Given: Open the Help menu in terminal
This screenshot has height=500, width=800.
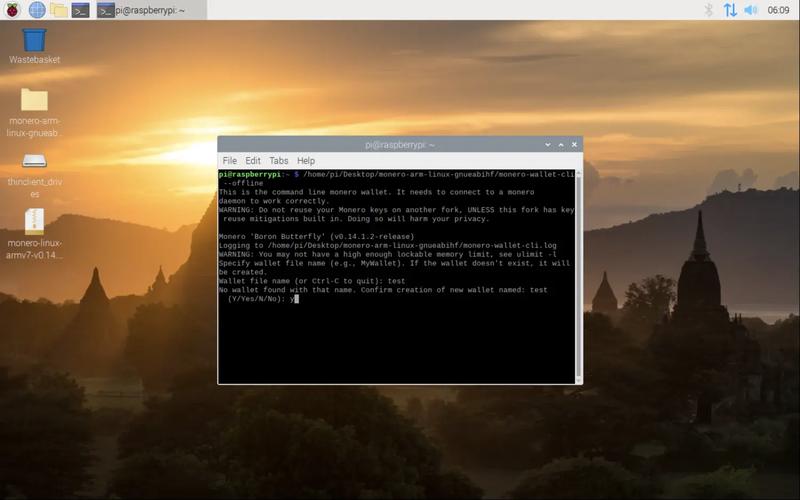Looking at the screenshot, I should click(306, 160).
